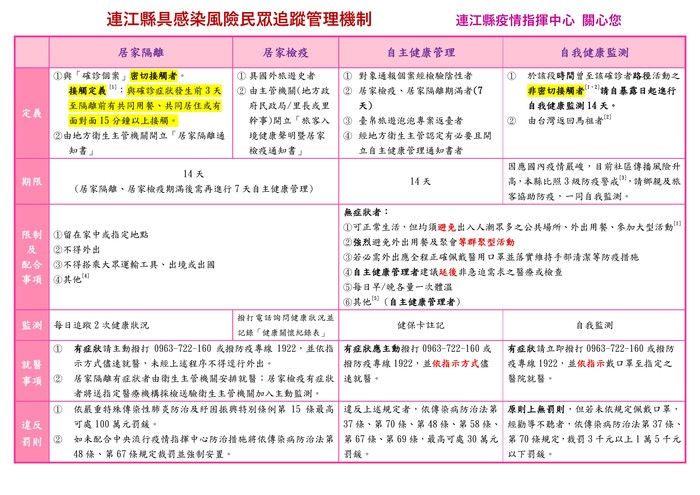700x495 pixels.
Task: Click the 無症狀者 heading
Action: 361,213
